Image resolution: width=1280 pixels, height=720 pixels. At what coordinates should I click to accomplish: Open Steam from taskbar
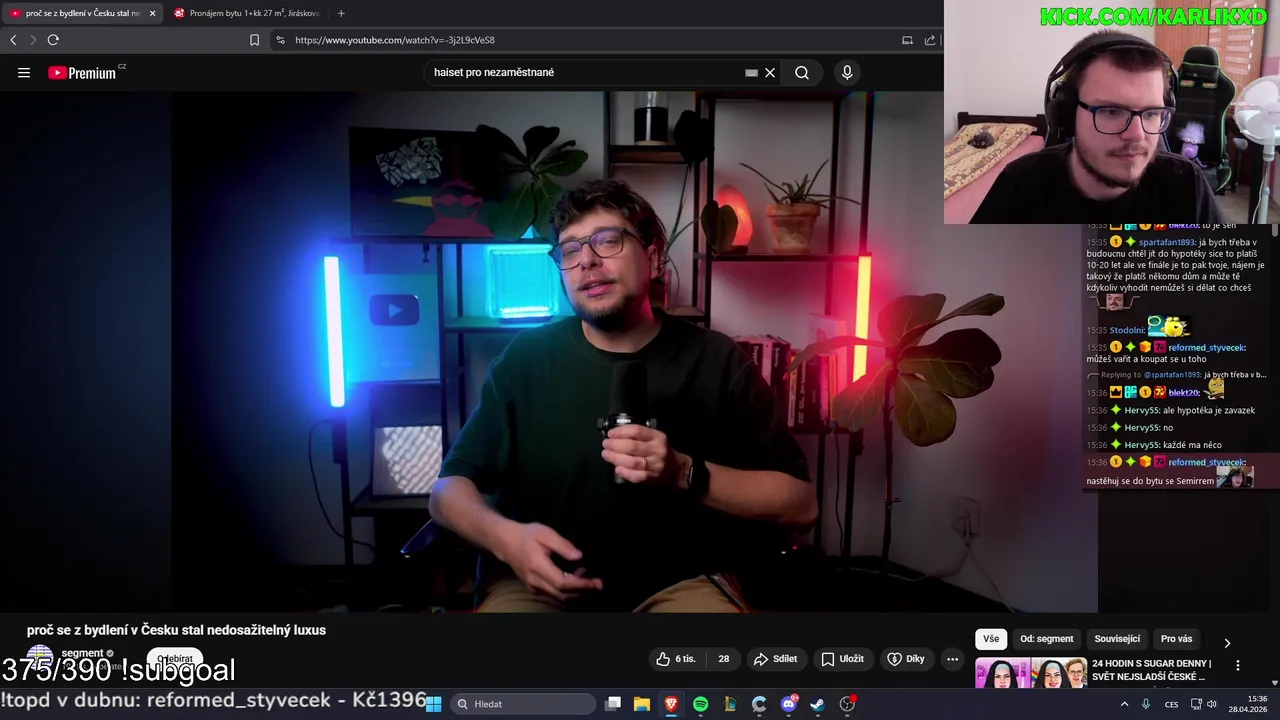817,704
